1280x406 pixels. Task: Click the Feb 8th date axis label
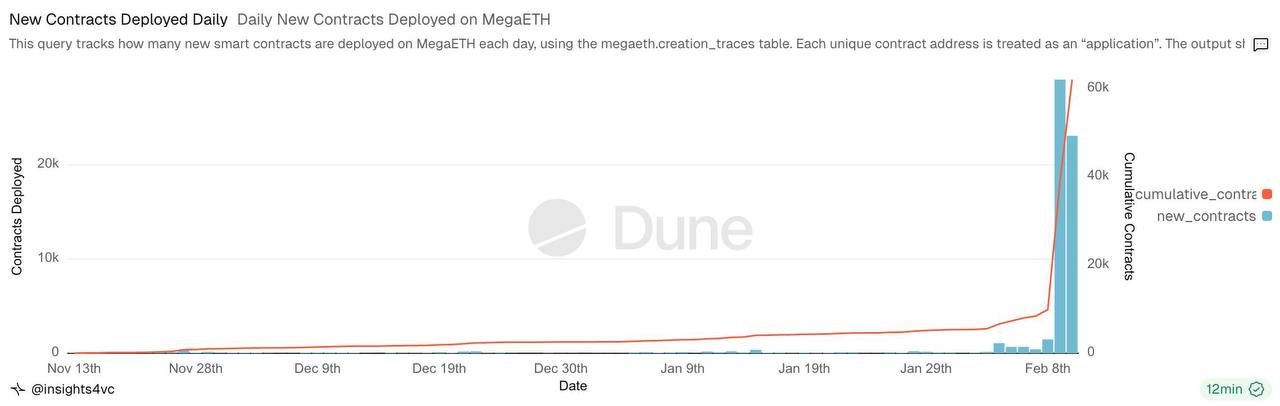(1048, 368)
